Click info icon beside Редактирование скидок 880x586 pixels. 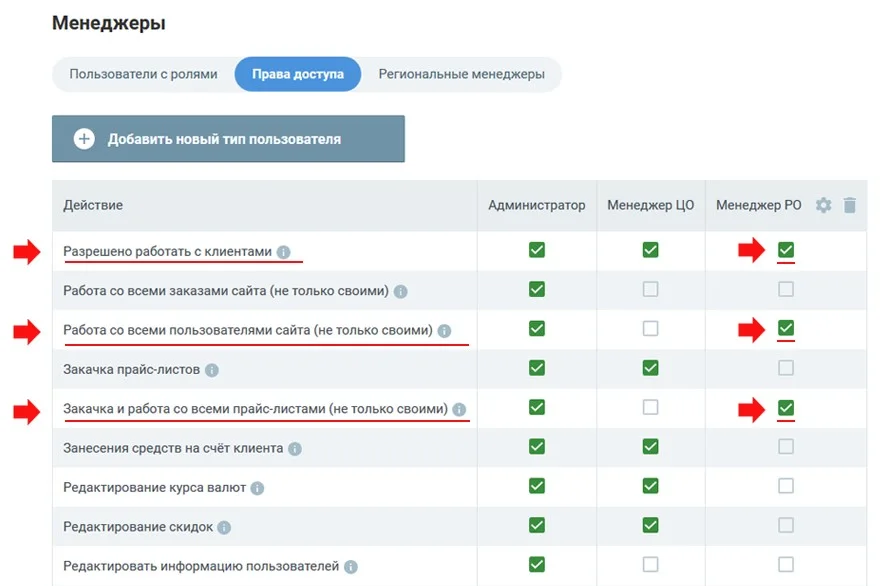[224, 527]
